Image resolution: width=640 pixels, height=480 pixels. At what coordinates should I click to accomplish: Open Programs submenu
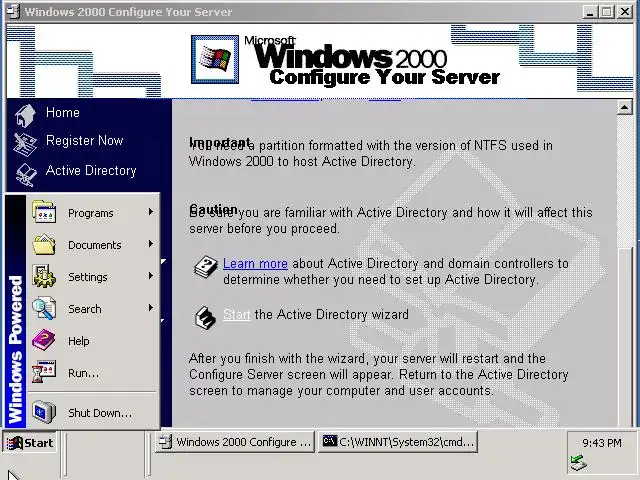(x=93, y=213)
